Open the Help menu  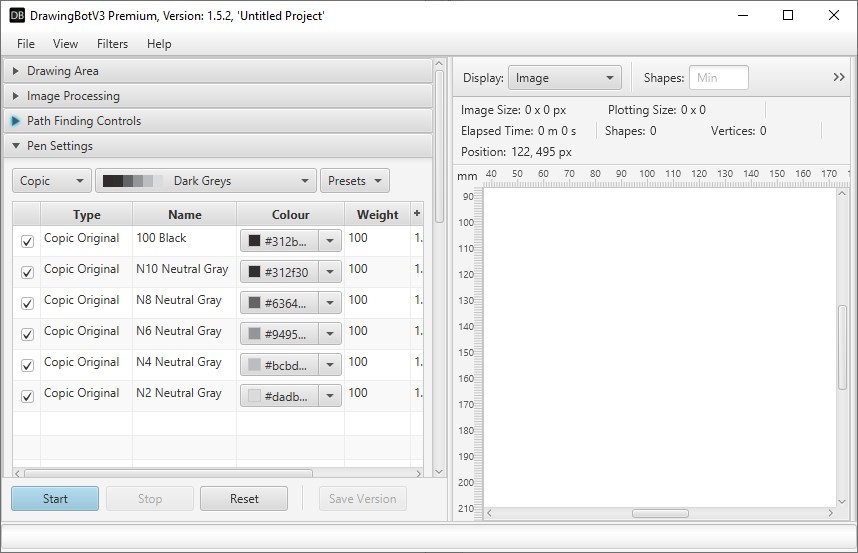(x=159, y=44)
